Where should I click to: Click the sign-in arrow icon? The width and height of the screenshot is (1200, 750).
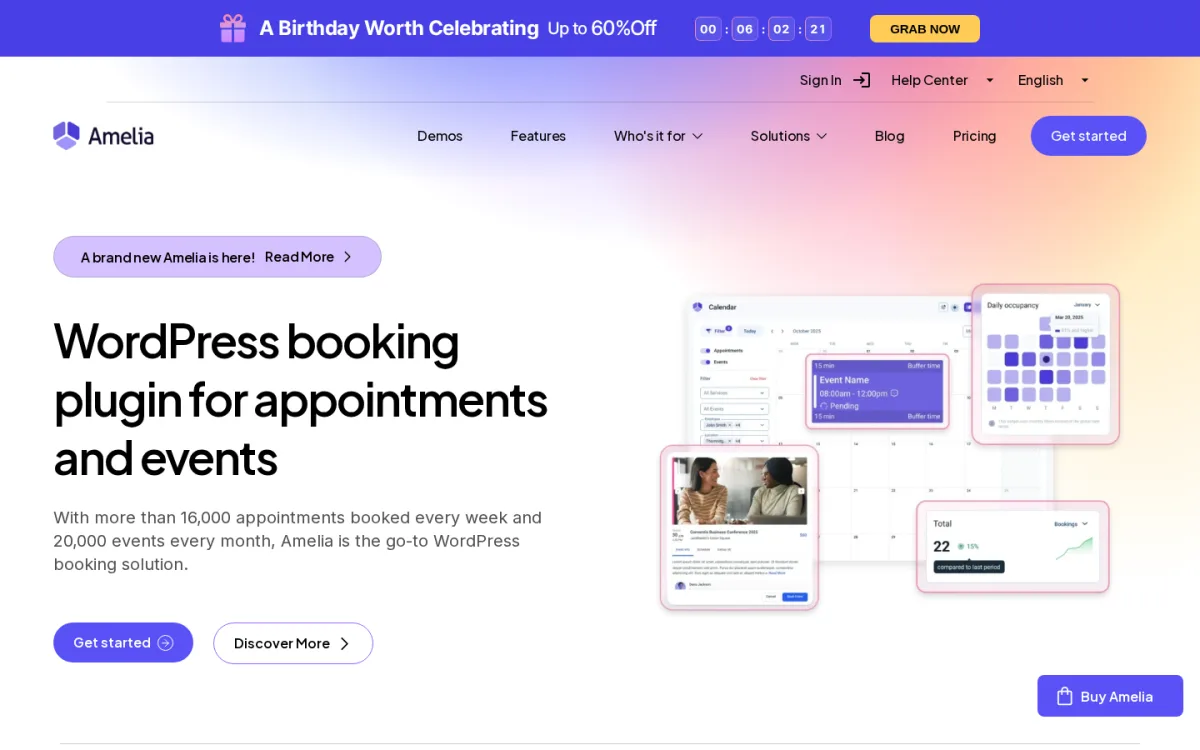tap(862, 80)
